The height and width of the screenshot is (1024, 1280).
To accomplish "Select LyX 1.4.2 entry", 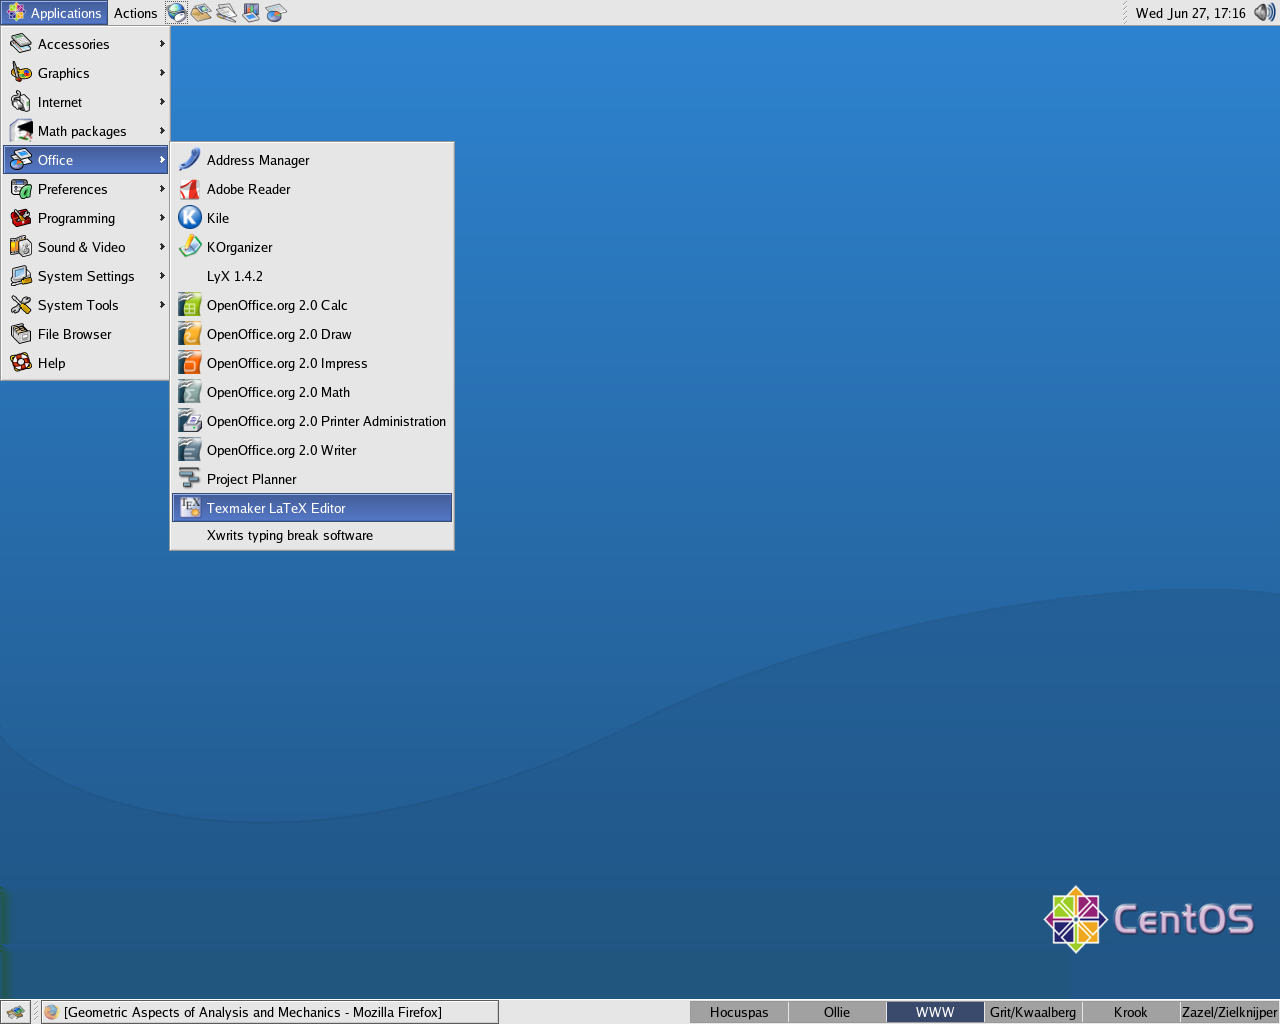I will [312, 276].
